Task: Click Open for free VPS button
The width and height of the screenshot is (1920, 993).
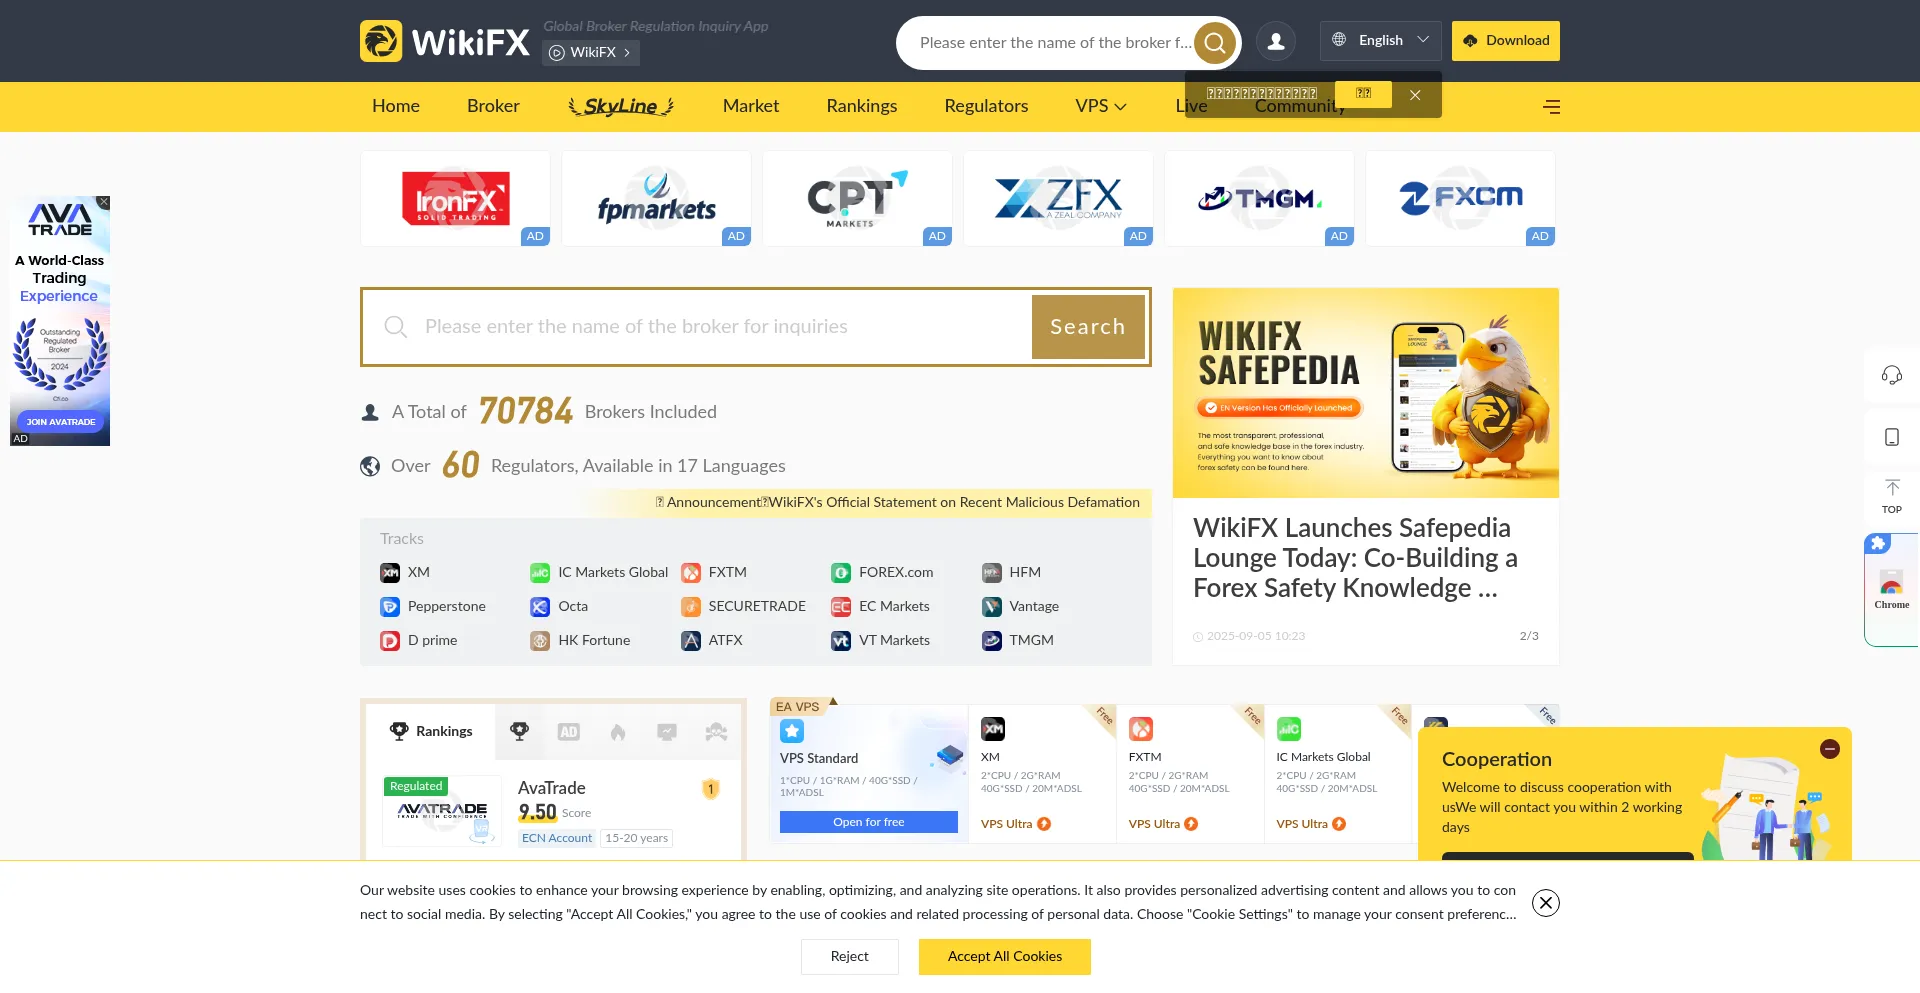Action: (x=869, y=822)
